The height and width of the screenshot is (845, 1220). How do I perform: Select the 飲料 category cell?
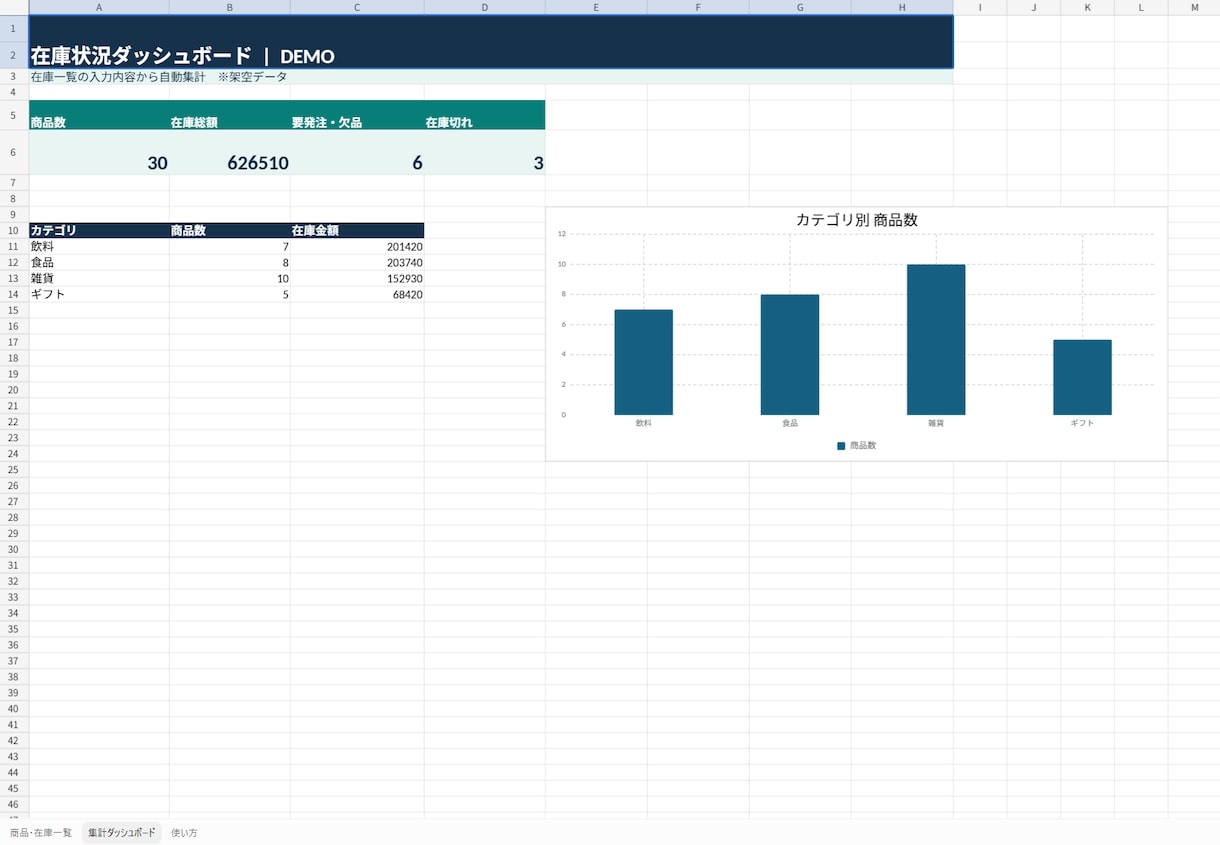(99, 246)
